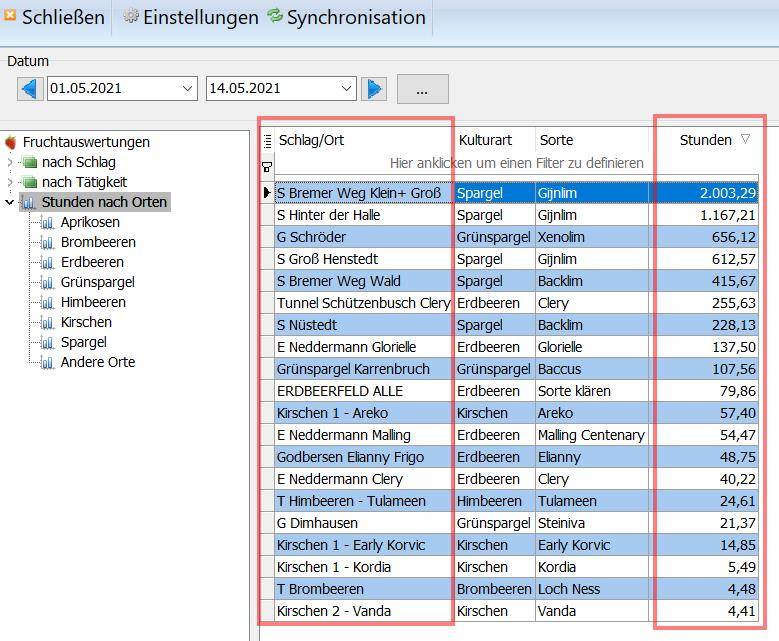Click the 656,12 Stunden value
Screen dimensions: 779x641
(733, 237)
